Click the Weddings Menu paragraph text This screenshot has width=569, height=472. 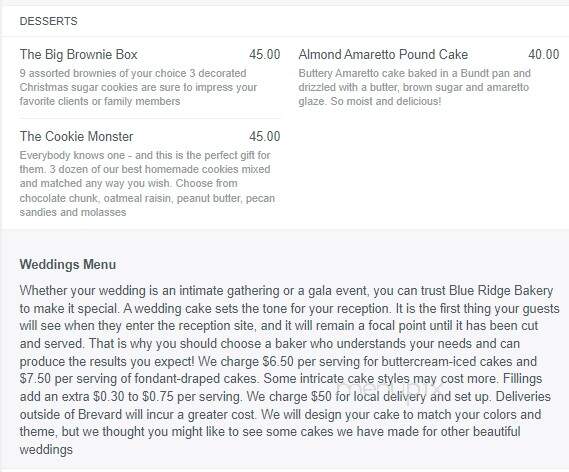[x=290, y=370]
